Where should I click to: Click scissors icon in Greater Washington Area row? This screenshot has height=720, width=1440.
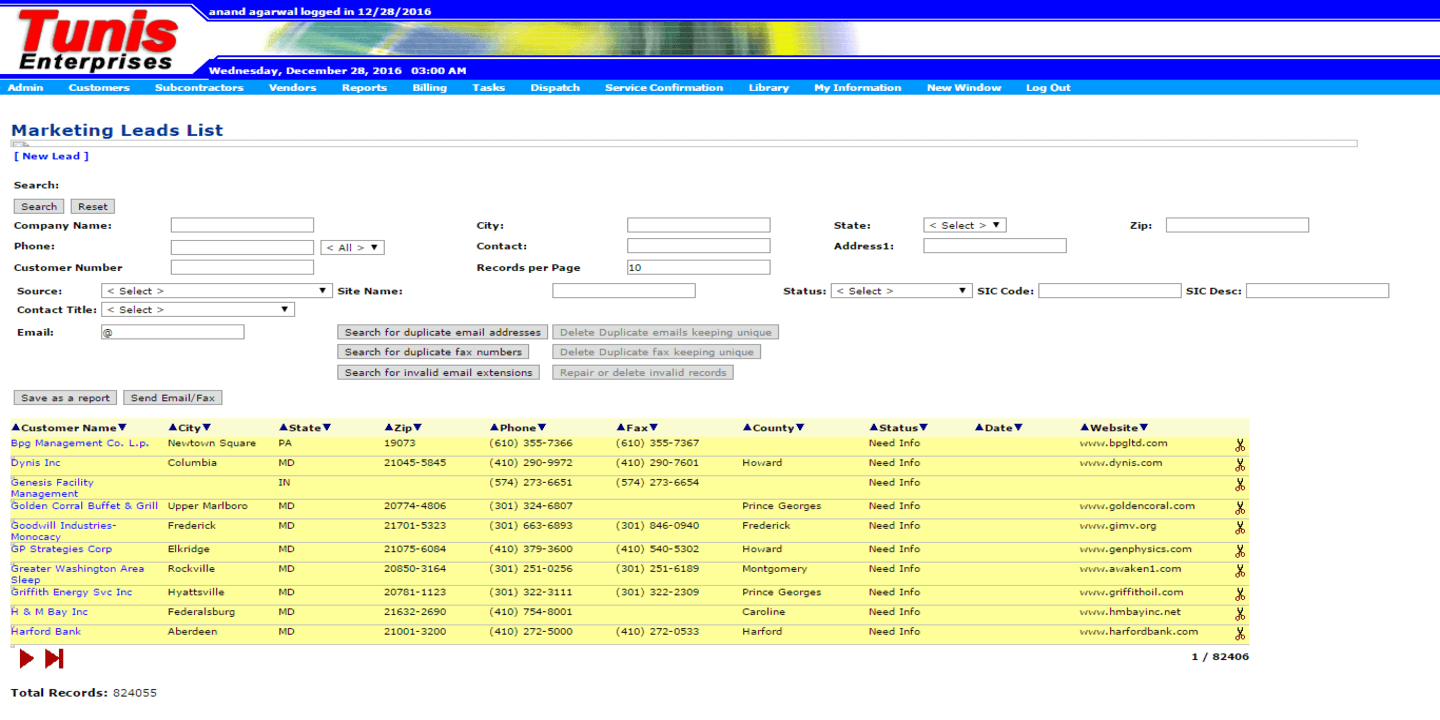coord(1240,571)
